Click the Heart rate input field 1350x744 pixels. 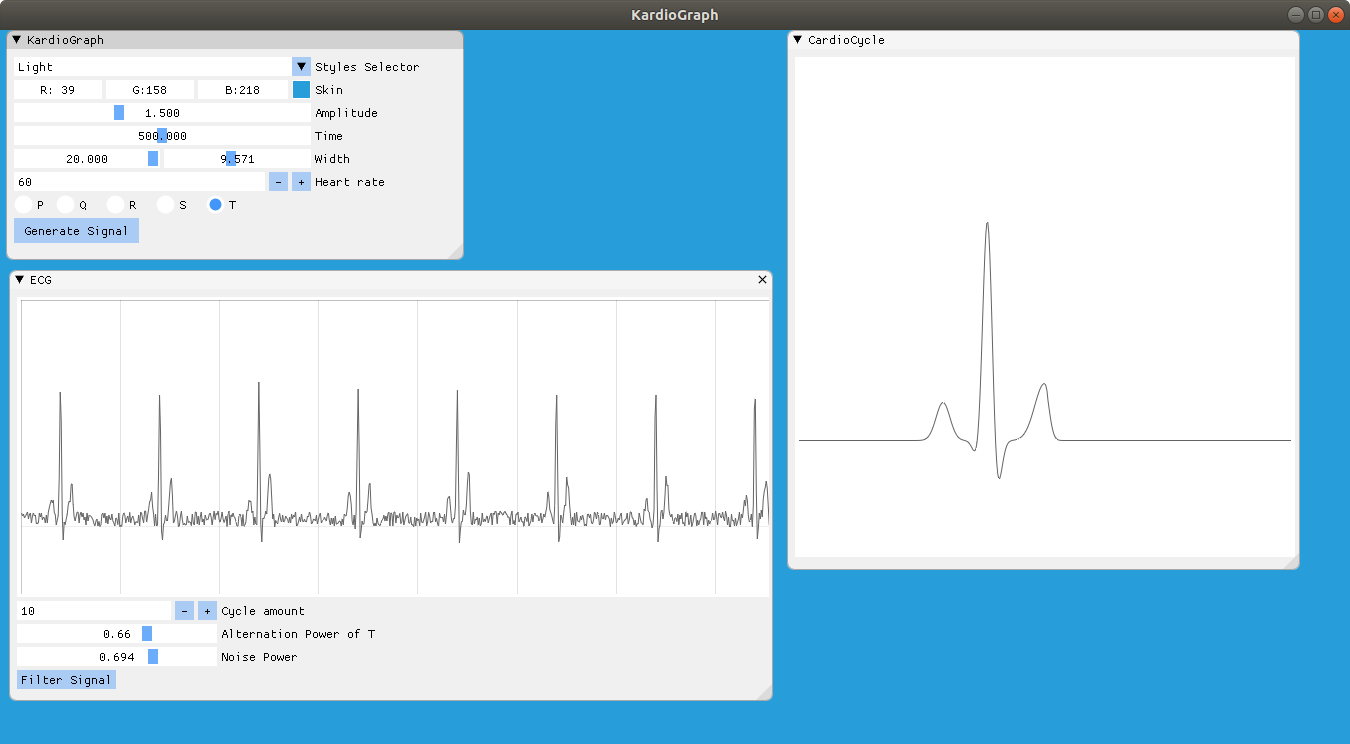[x=140, y=181]
